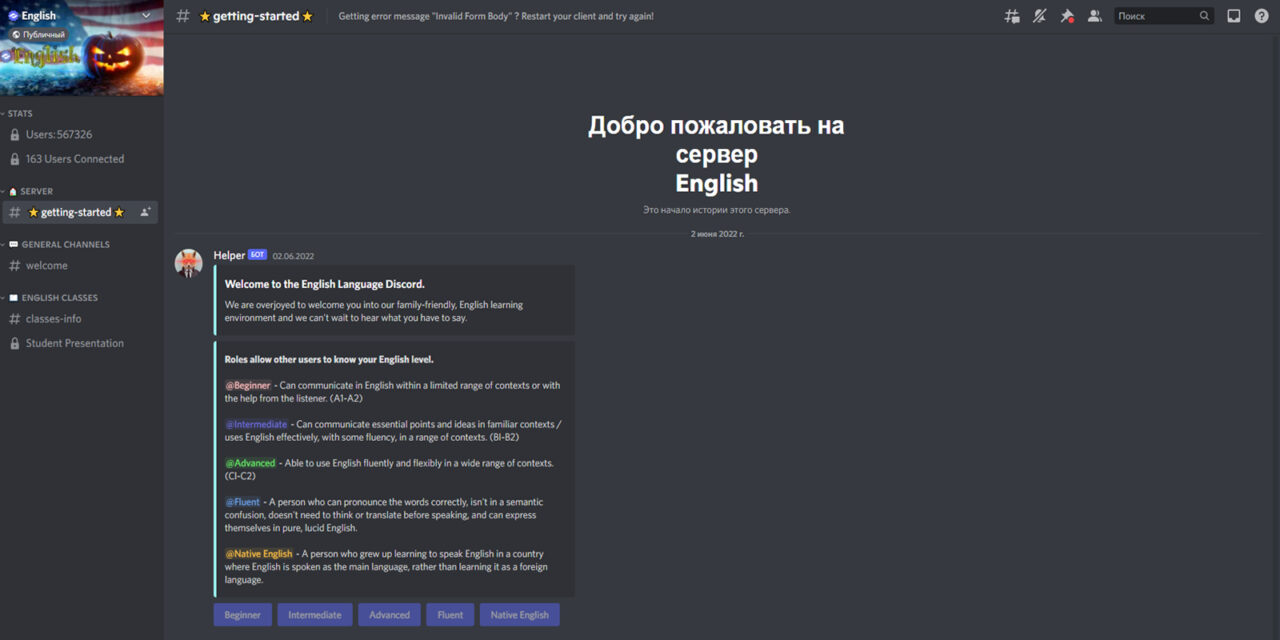Open the notification settings bell icon
Screen dimensions: 1280x640
(1039, 15)
